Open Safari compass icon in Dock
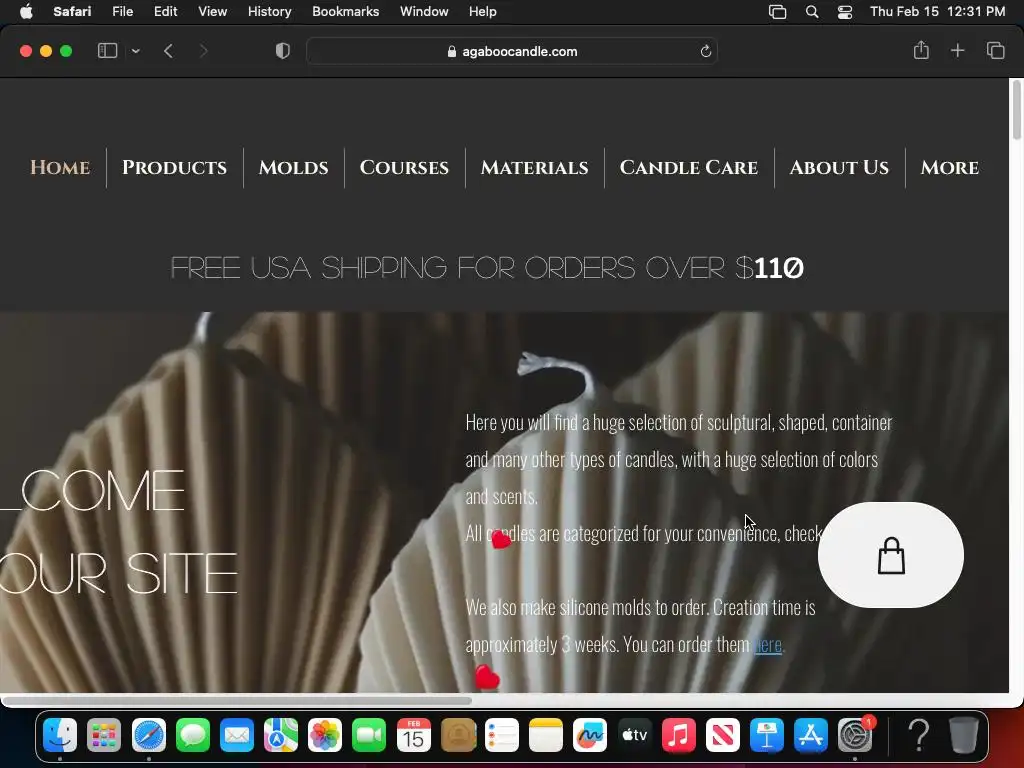1024x768 pixels. [149, 735]
